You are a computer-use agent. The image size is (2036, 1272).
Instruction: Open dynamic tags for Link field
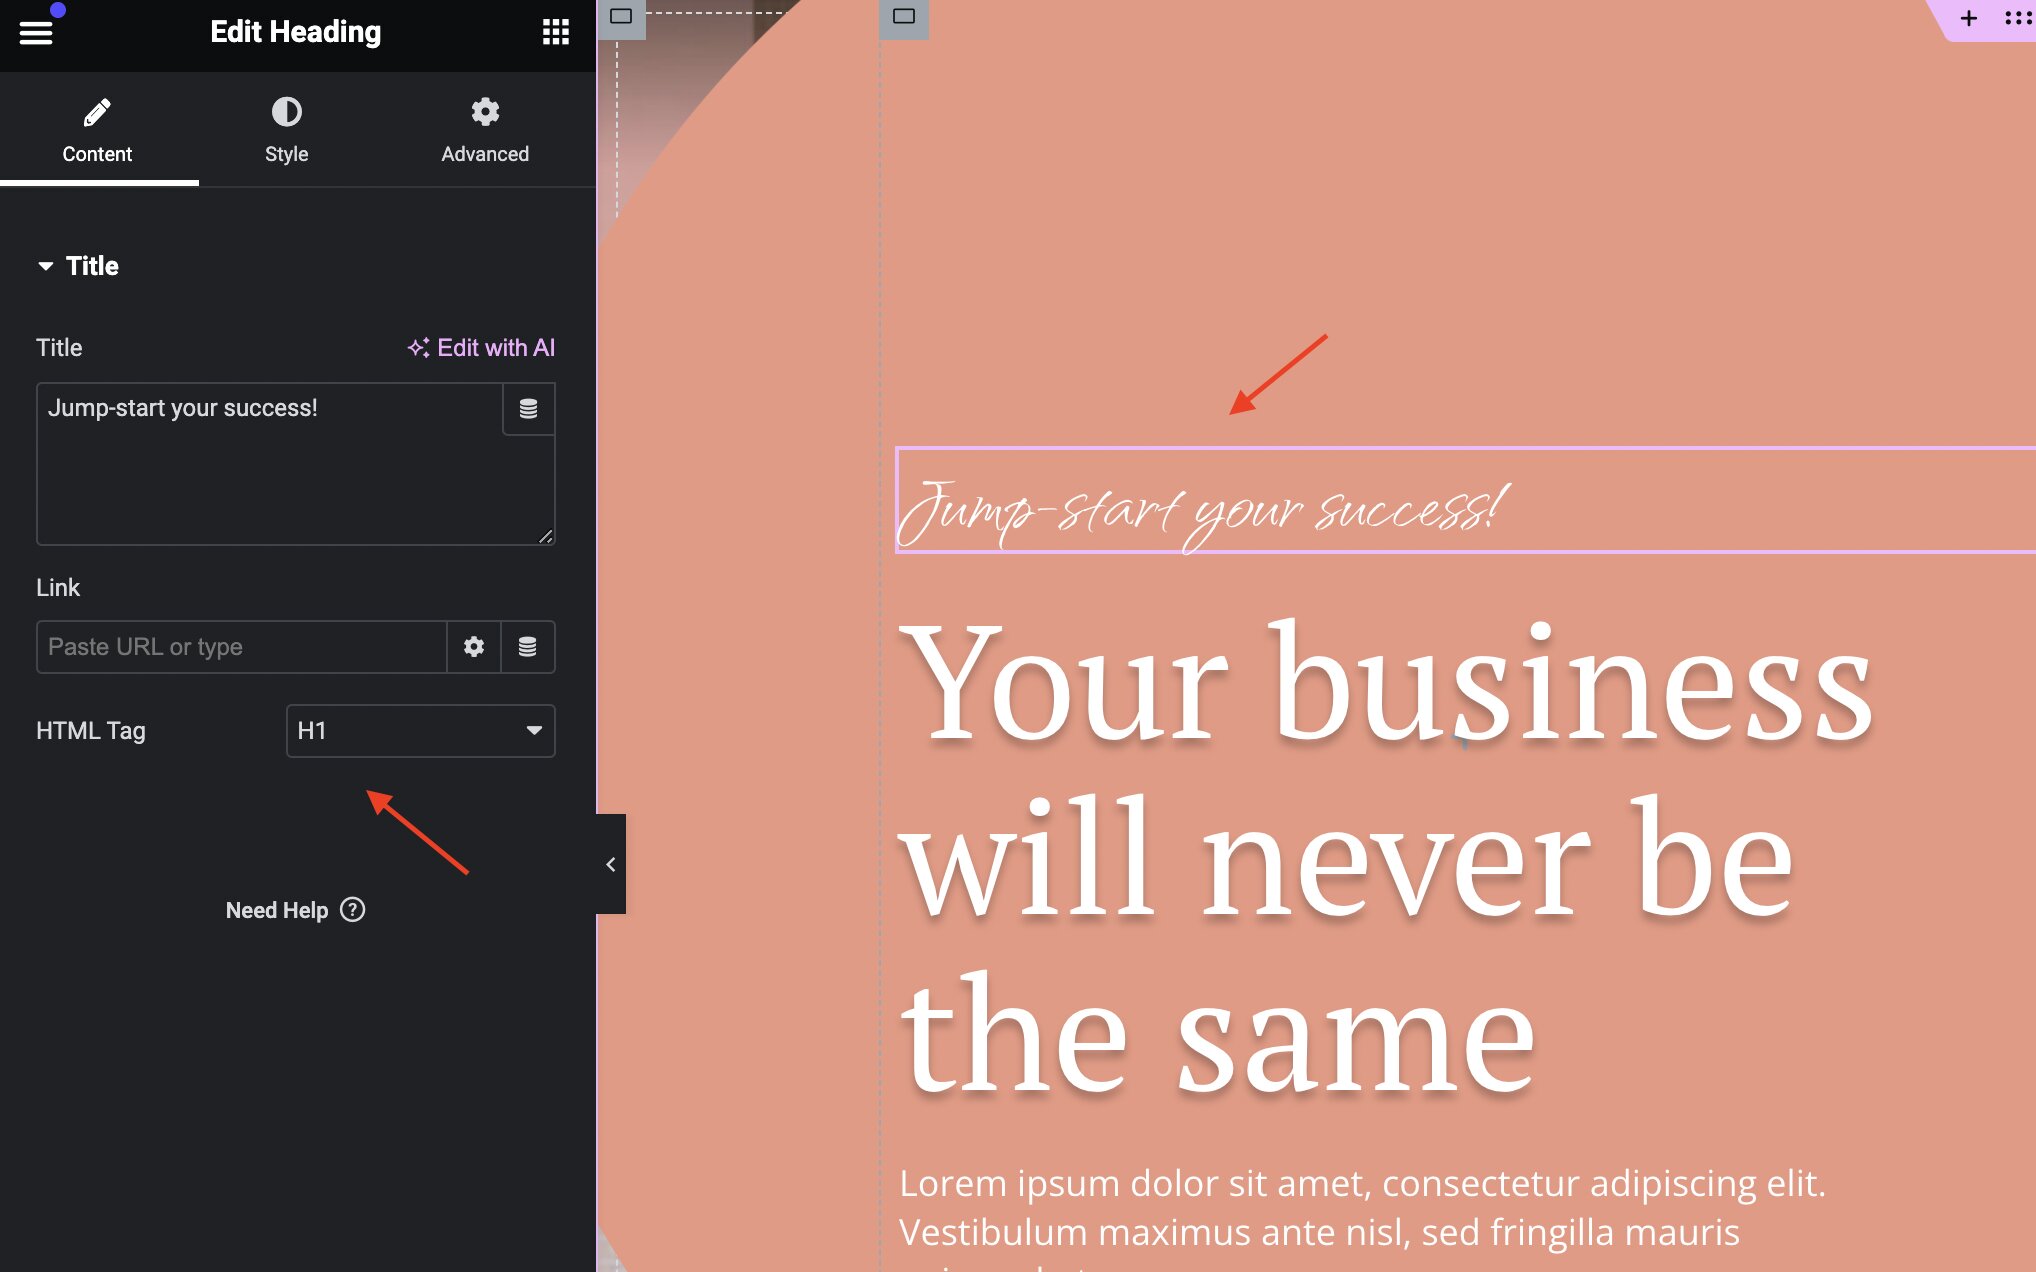527,647
